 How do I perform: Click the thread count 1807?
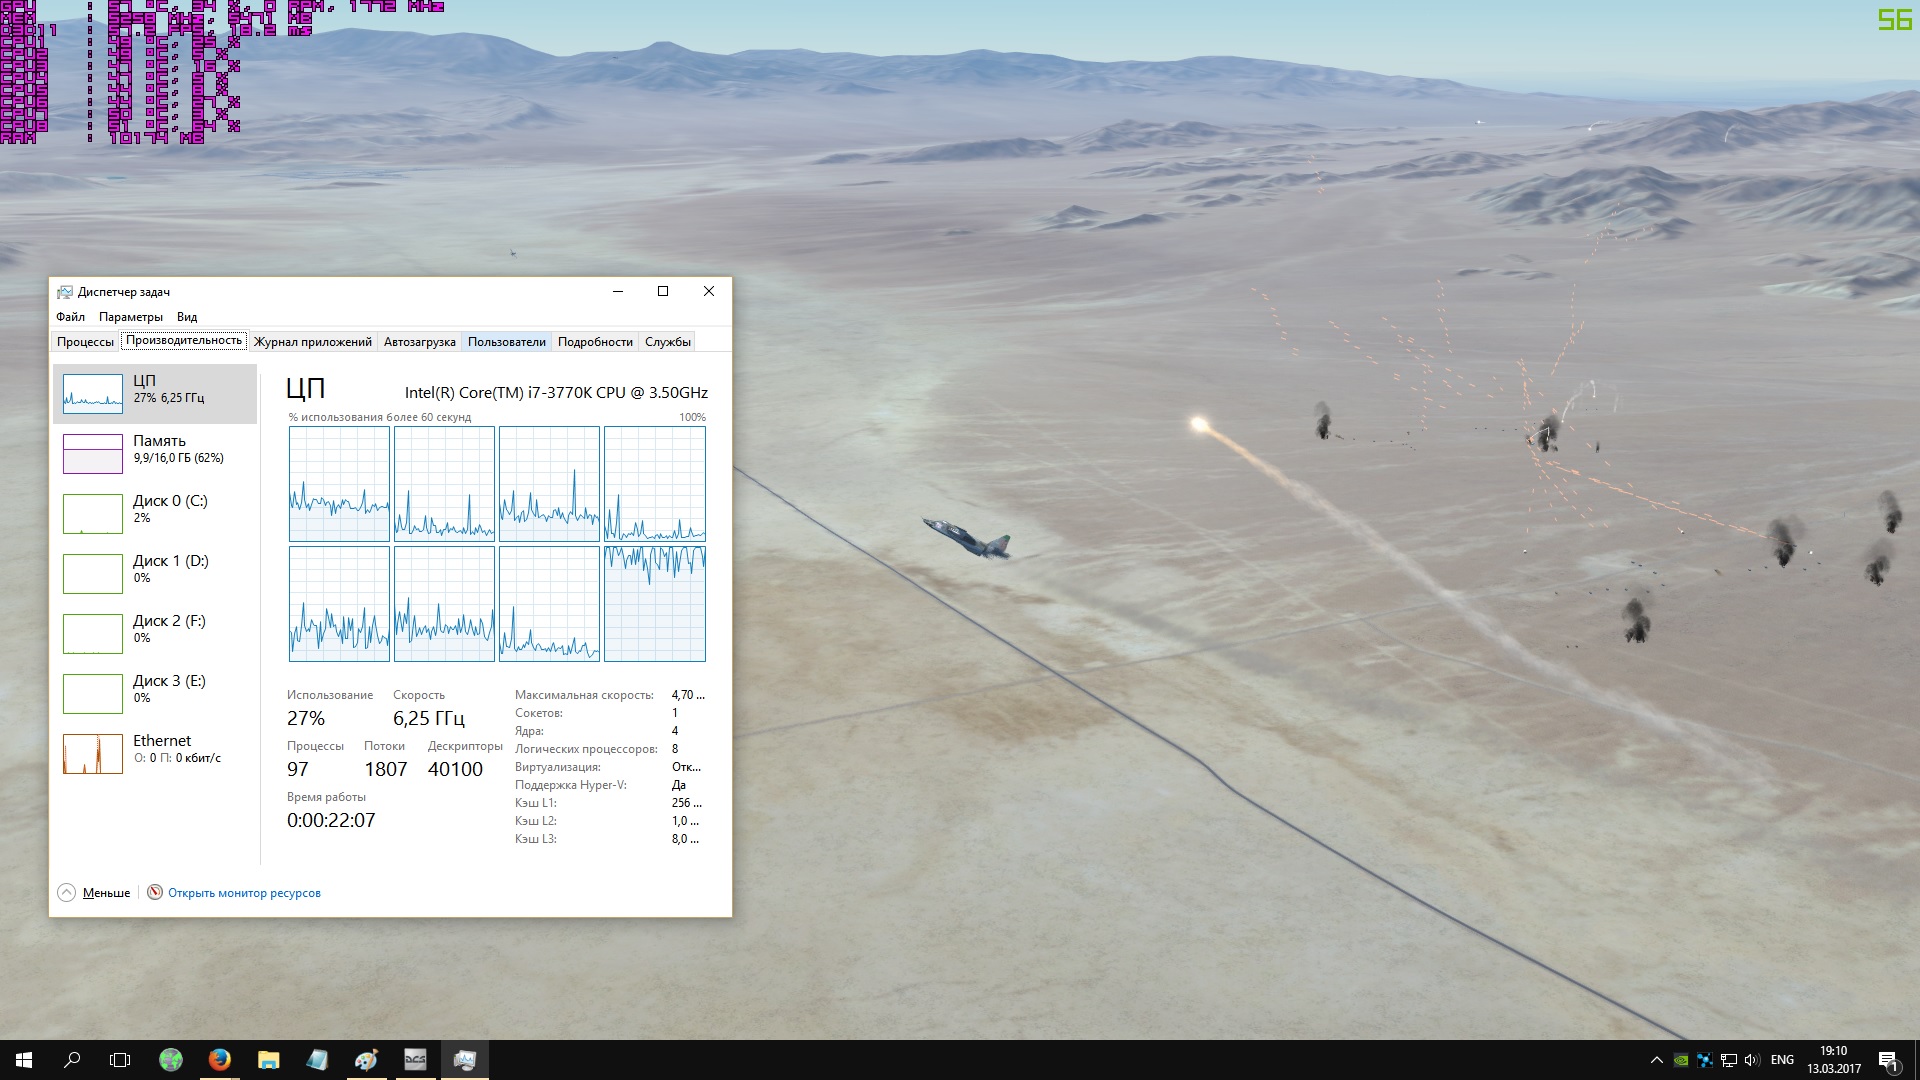[386, 769]
